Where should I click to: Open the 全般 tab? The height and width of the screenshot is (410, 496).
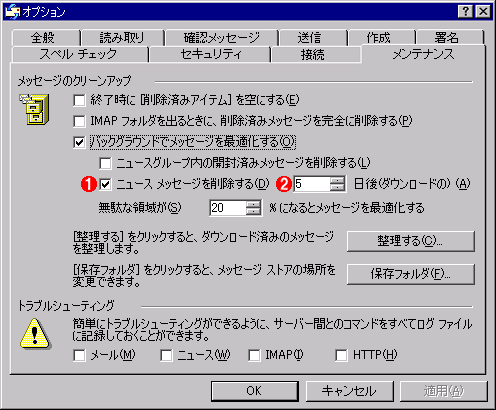coord(43,38)
